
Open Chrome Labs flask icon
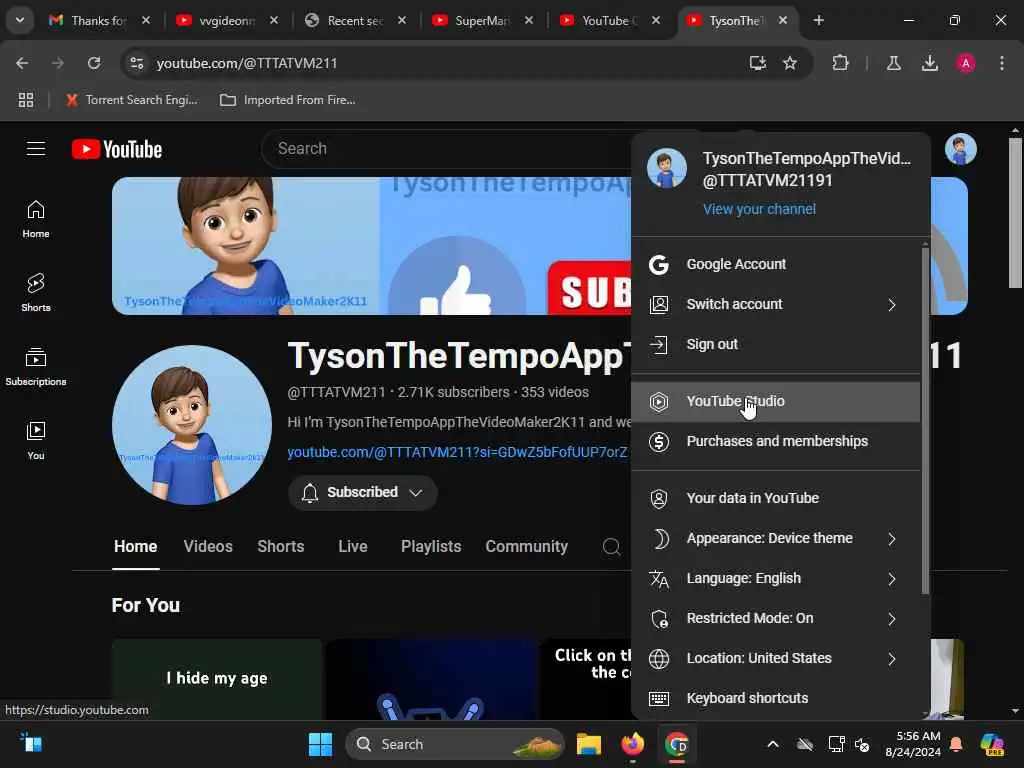pyautogui.click(x=894, y=63)
